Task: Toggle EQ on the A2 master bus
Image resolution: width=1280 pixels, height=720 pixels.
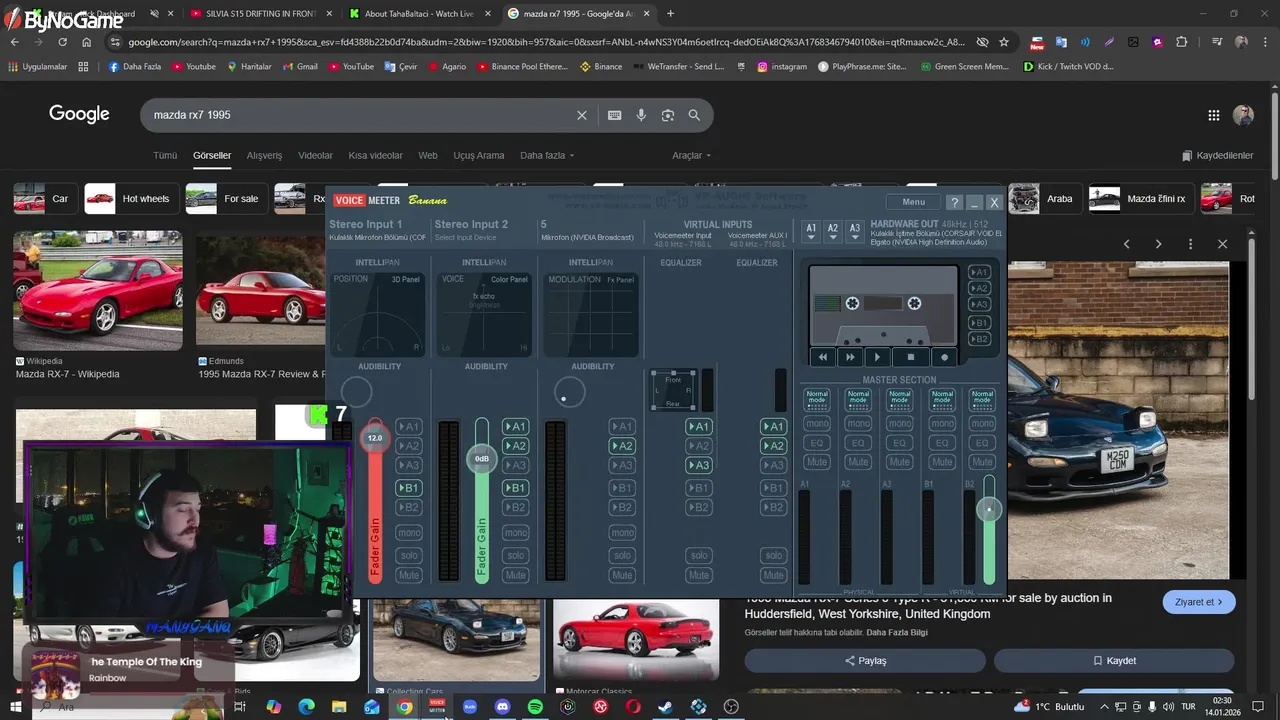Action: tap(858, 443)
